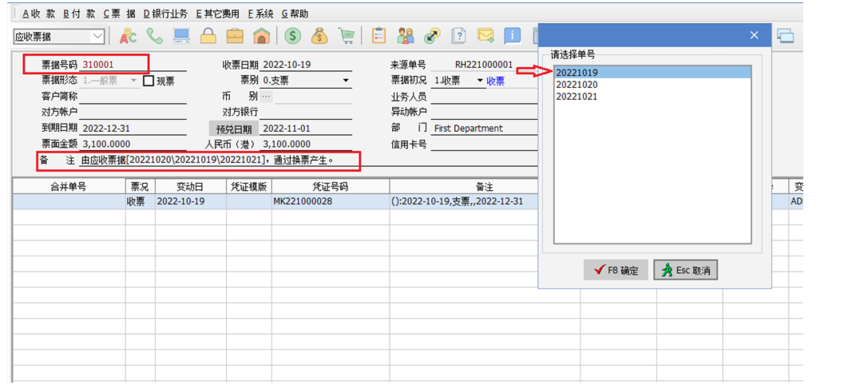Open the 票据形态 dropdown
This screenshot has height=385, width=860.
point(133,81)
